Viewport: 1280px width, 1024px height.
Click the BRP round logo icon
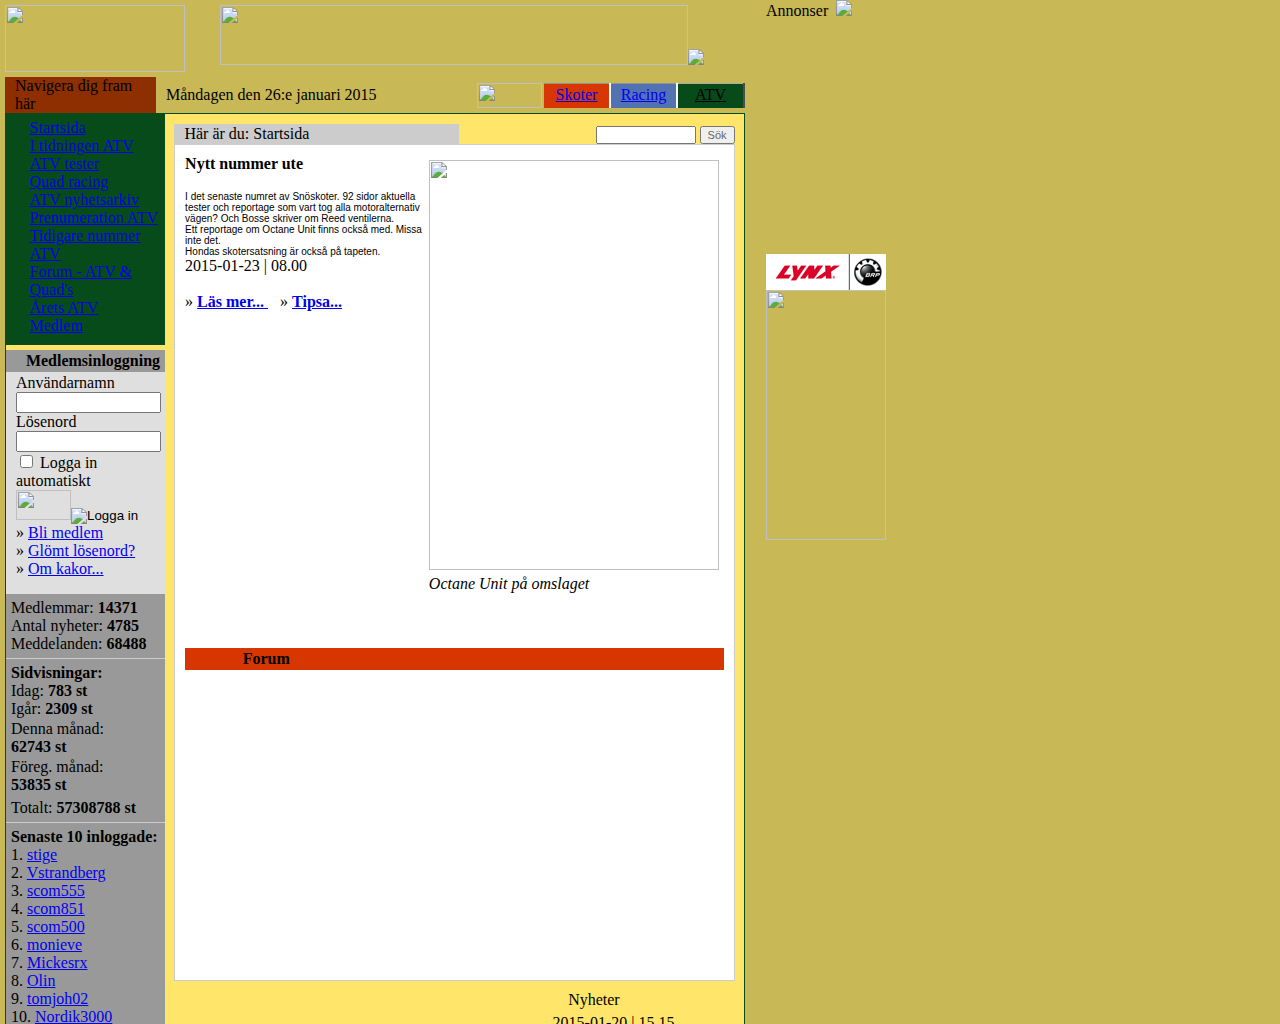pos(868,272)
